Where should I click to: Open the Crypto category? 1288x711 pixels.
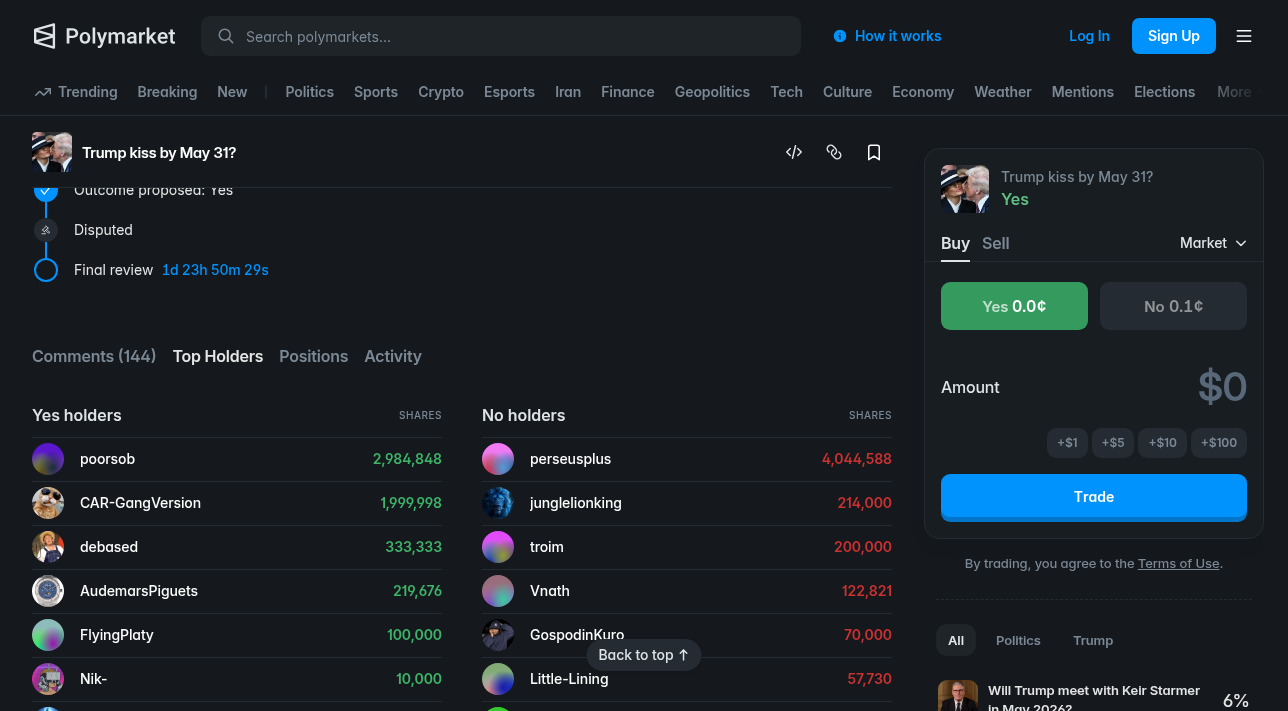(441, 92)
